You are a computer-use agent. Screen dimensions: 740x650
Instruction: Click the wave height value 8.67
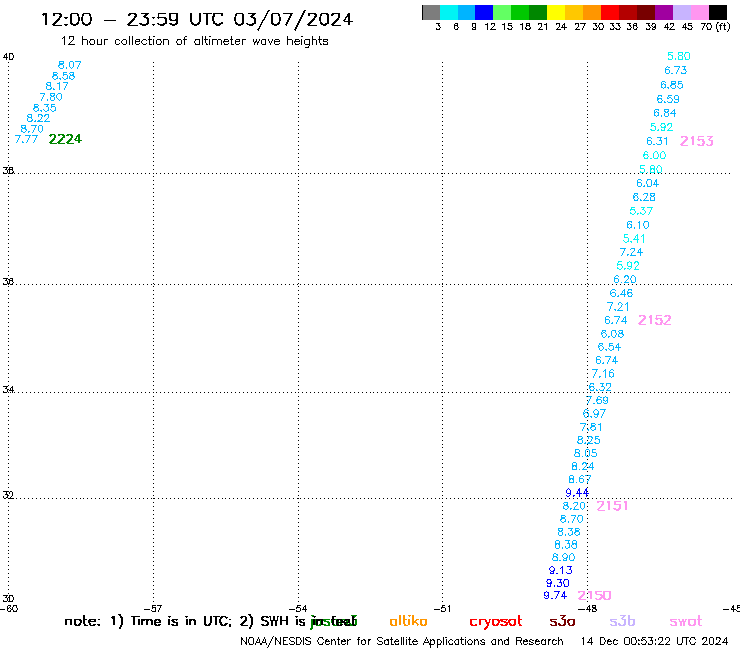pos(580,480)
